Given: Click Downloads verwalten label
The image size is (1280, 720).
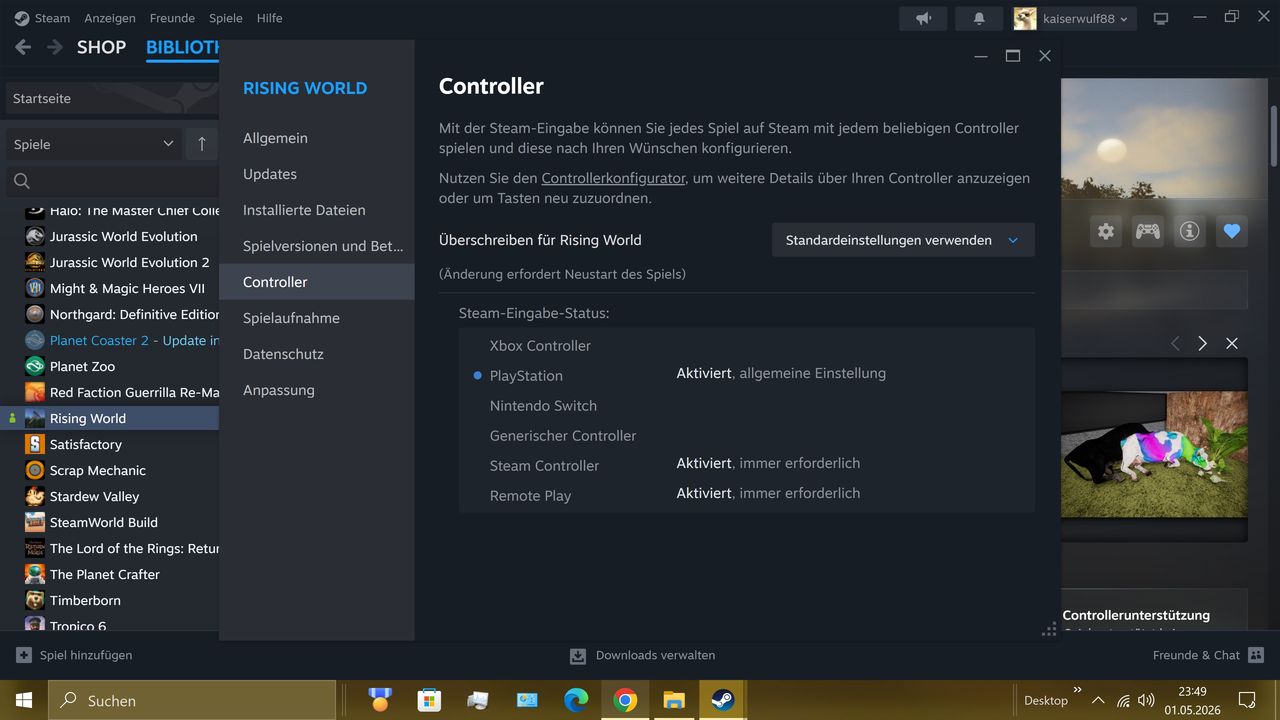Looking at the screenshot, I should click(655, 655).
